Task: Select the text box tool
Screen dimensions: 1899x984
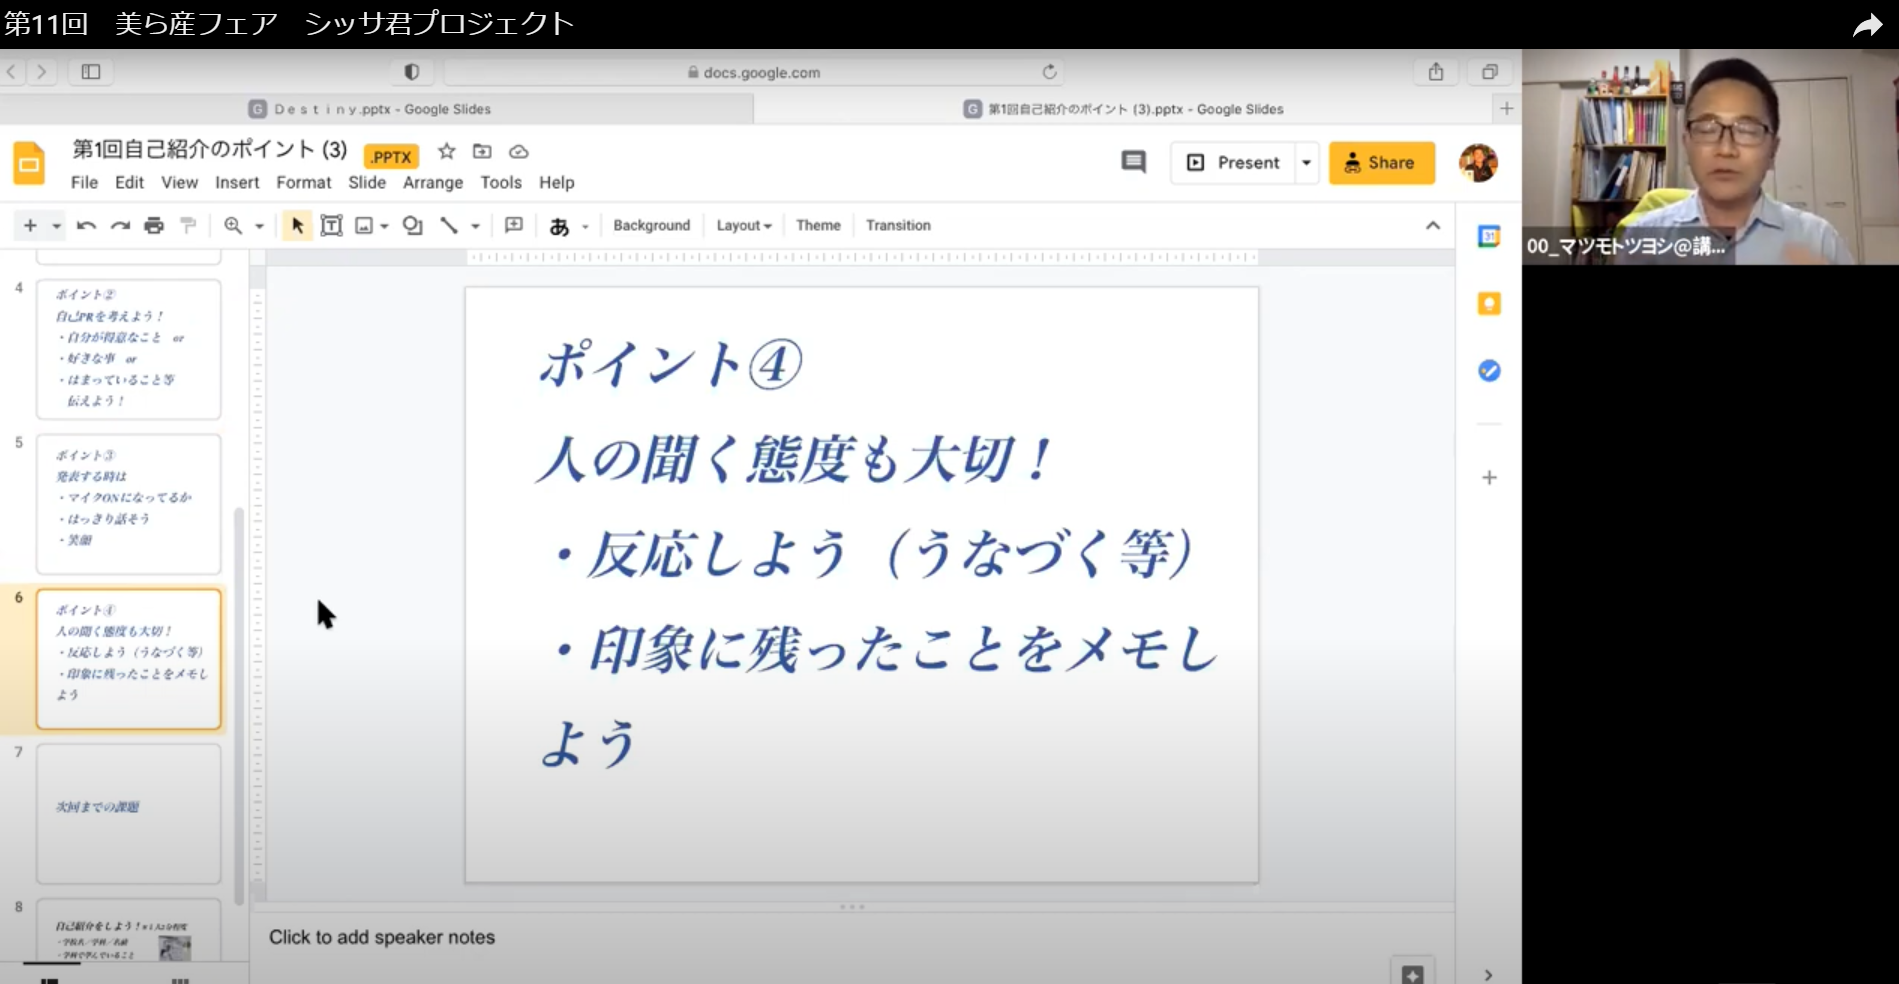Action: 331,226
